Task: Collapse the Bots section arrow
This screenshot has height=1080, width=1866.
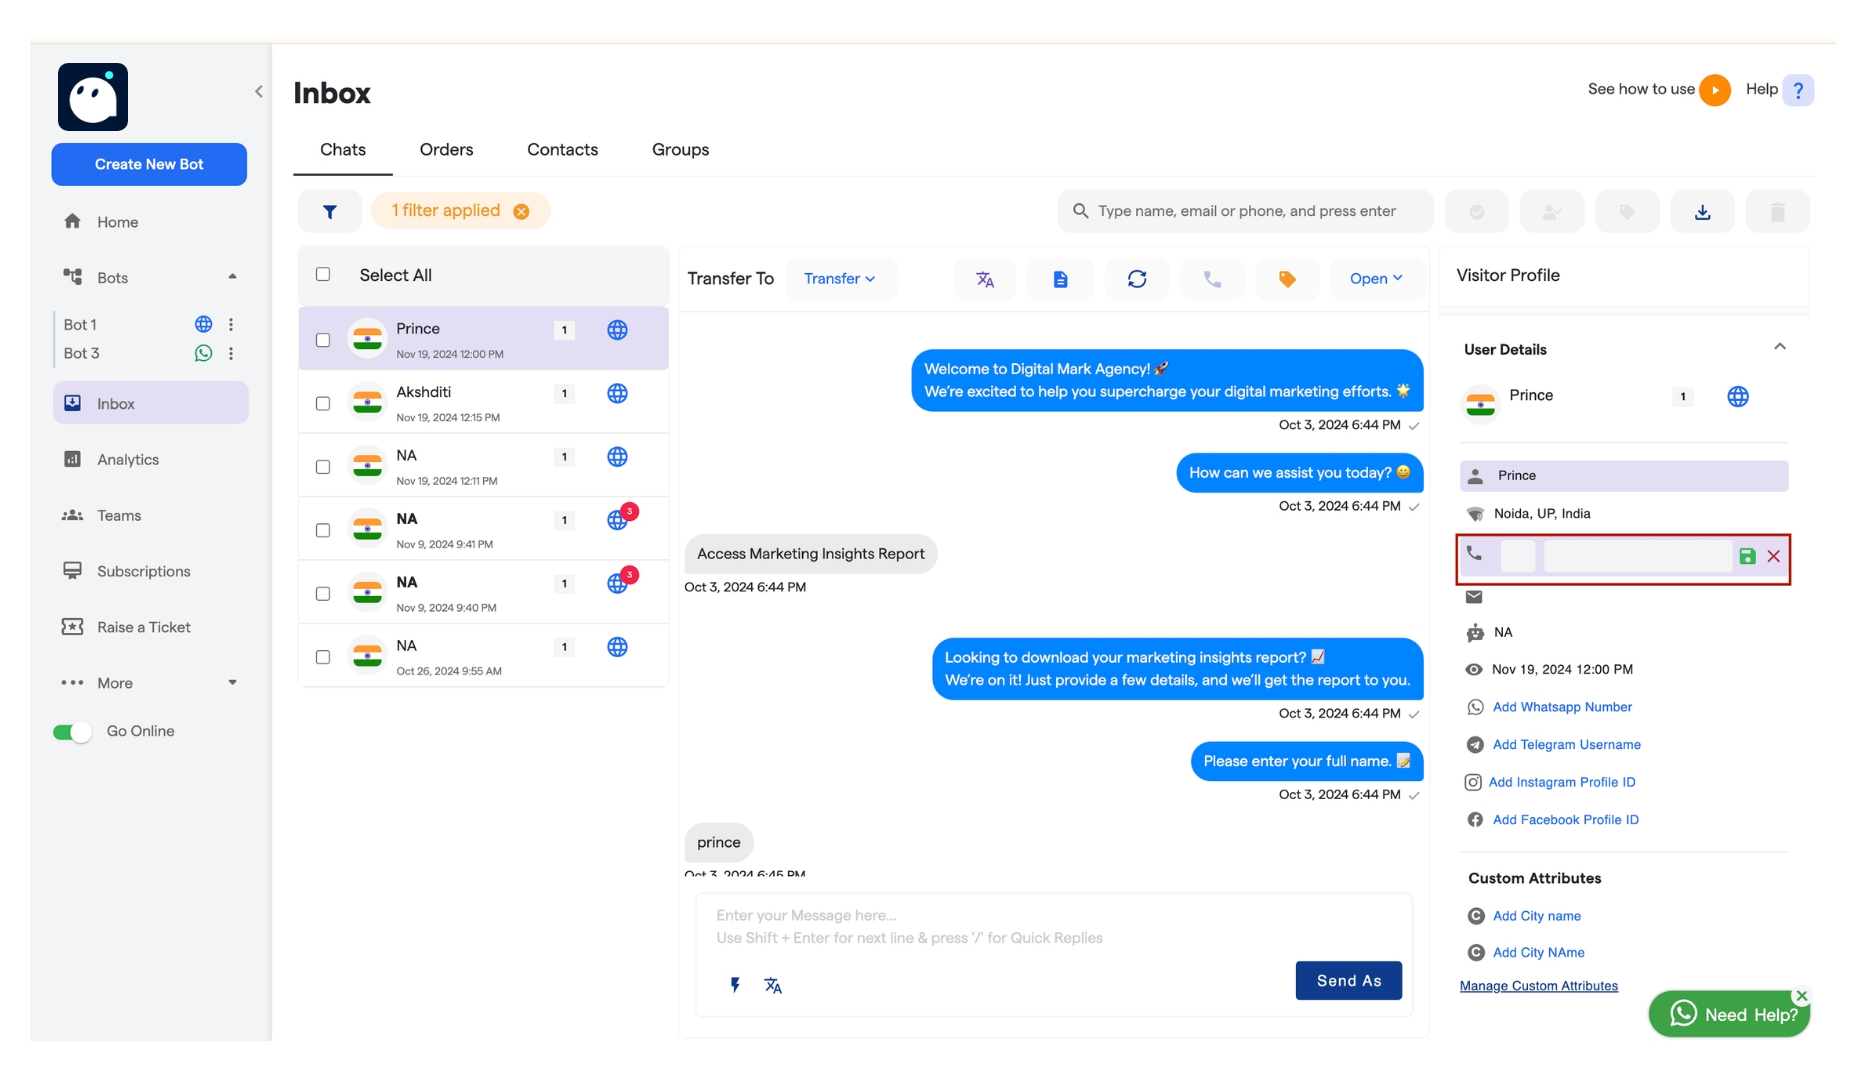Action: tap(232, 277)
